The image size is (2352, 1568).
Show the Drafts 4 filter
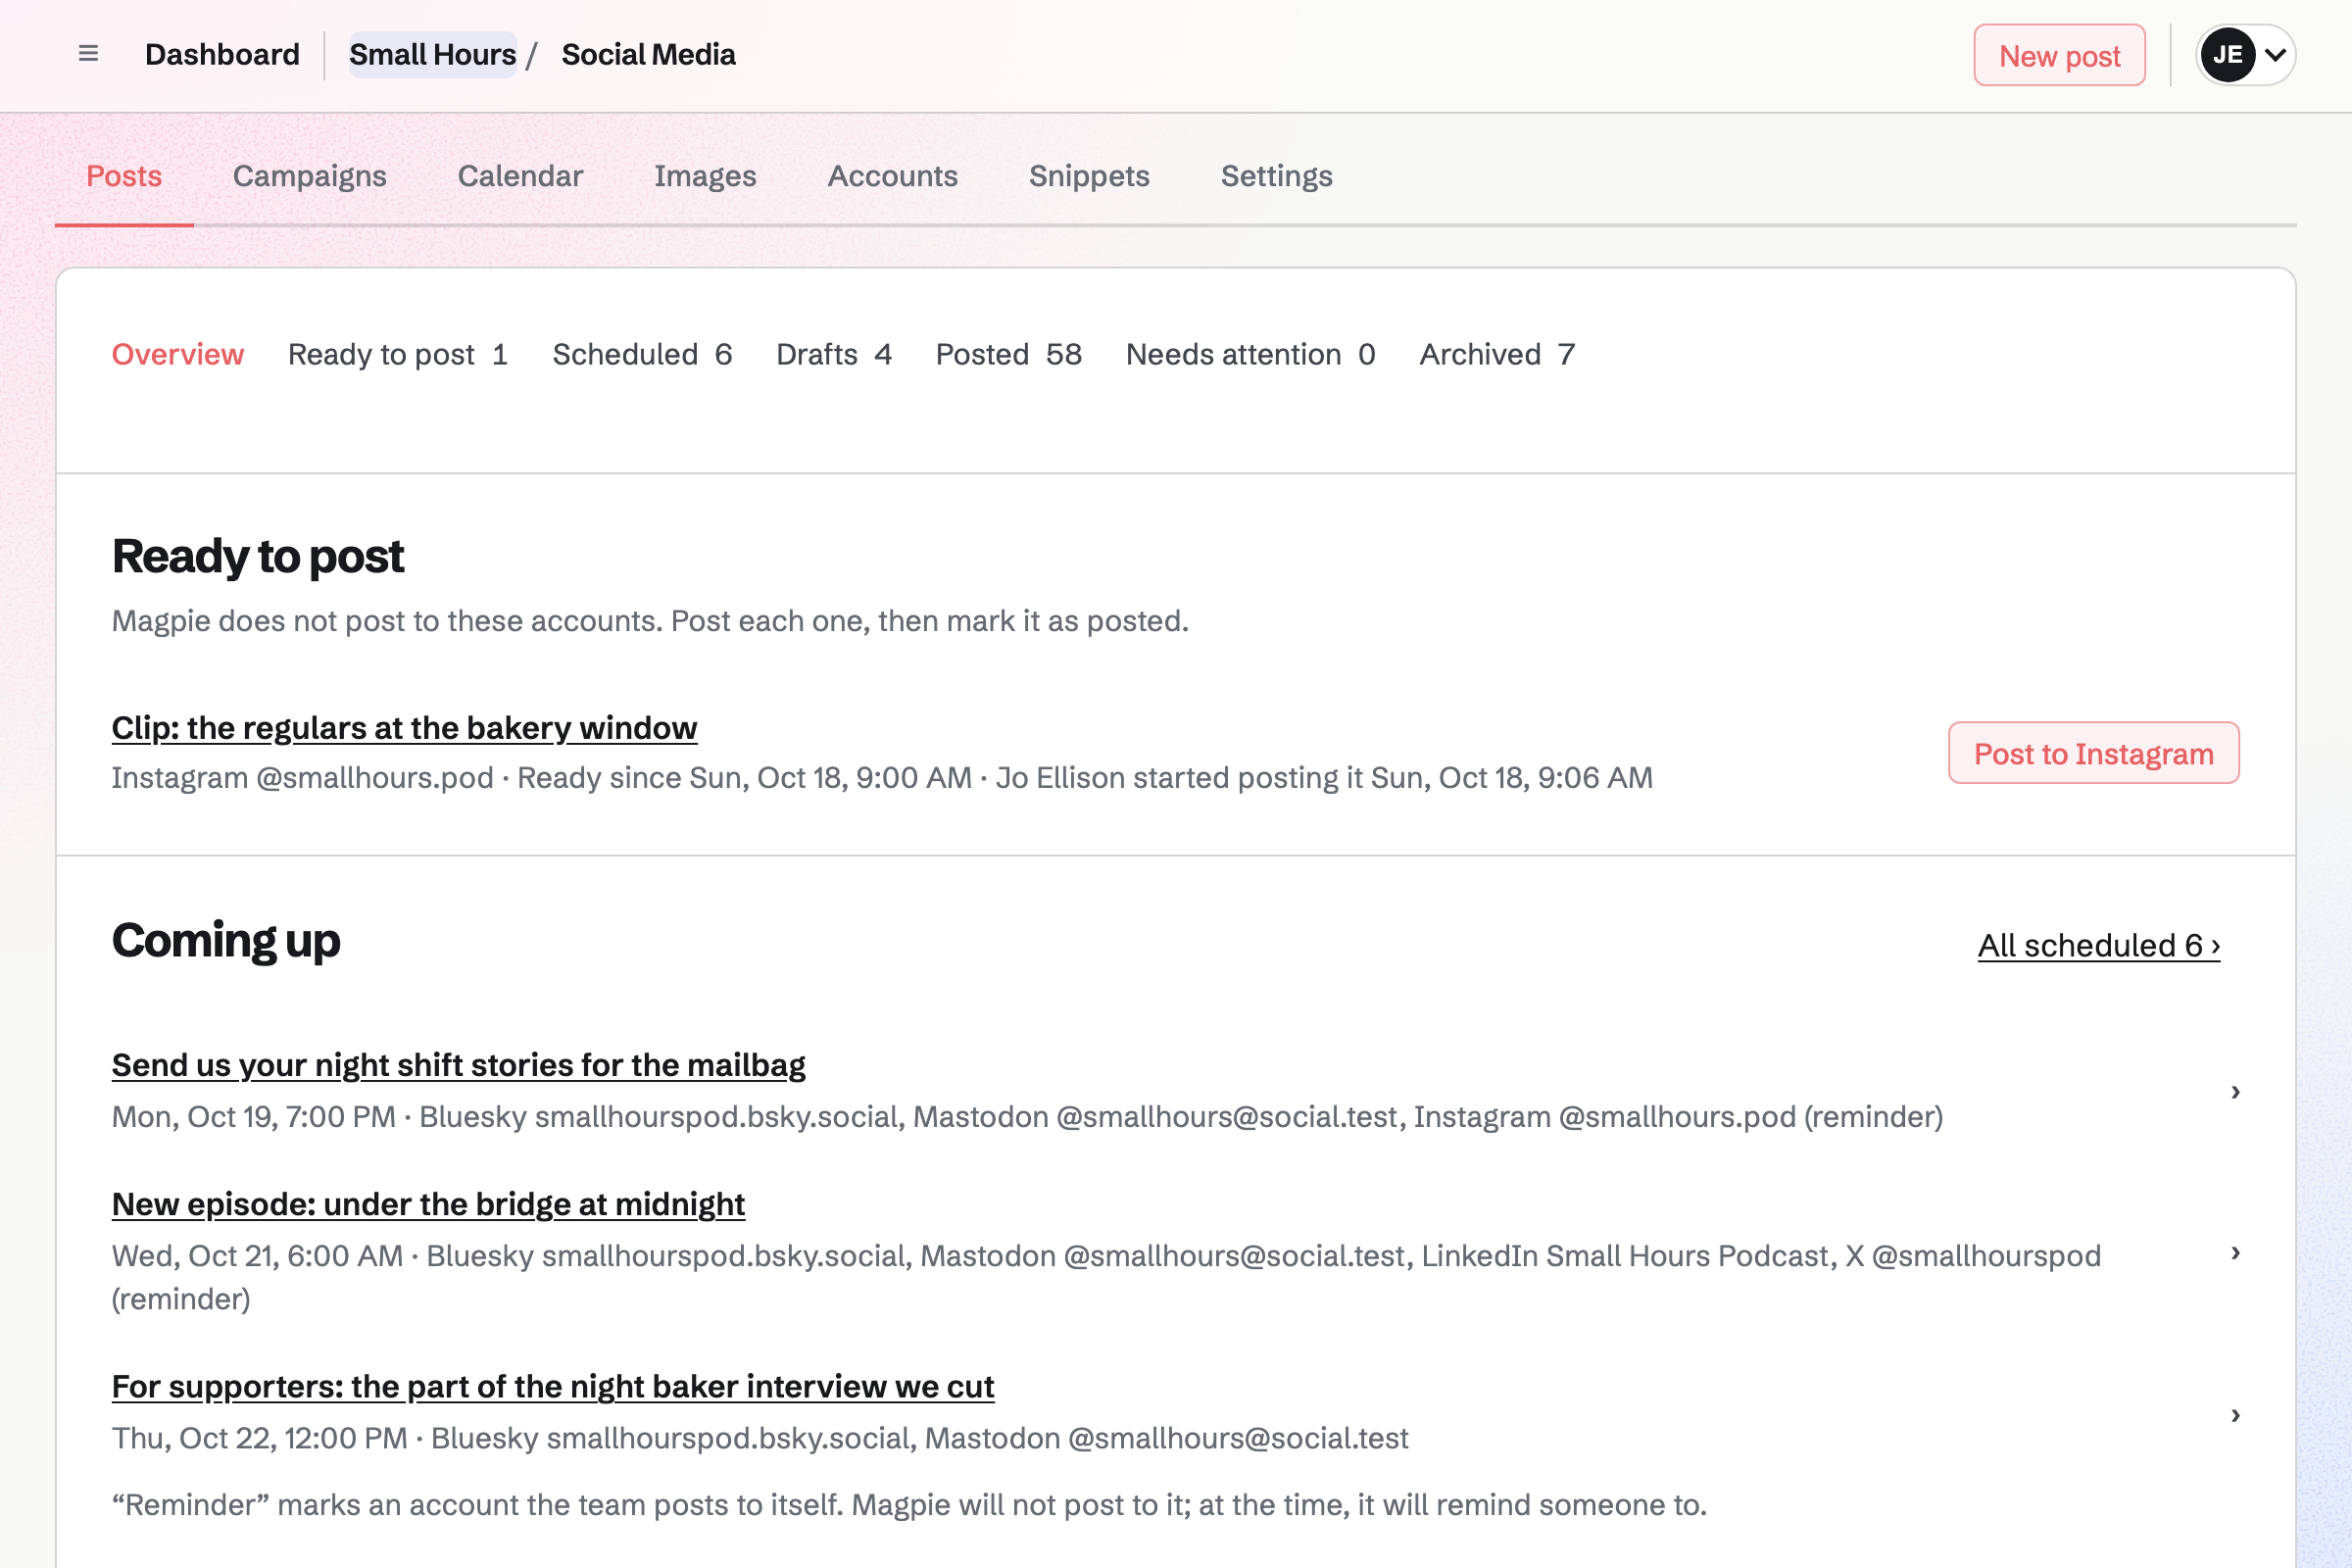(834, 354)
